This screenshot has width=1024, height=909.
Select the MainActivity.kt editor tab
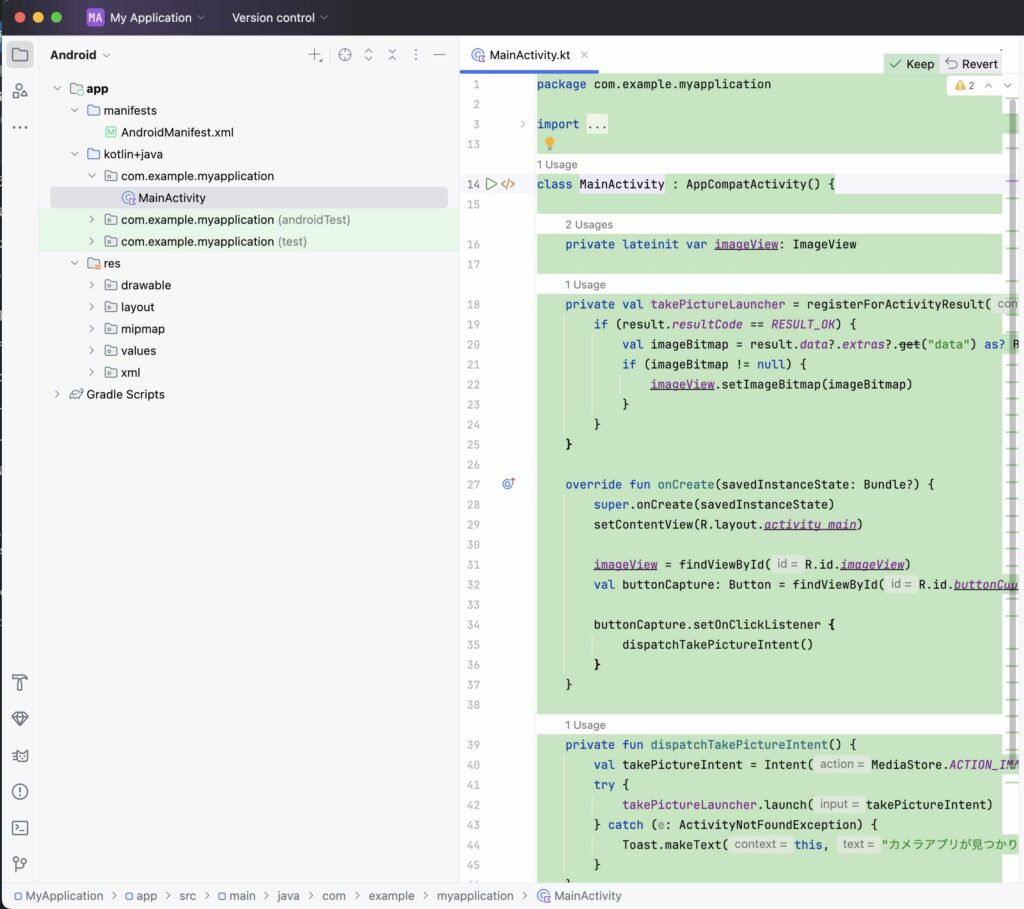pos(529,56)
